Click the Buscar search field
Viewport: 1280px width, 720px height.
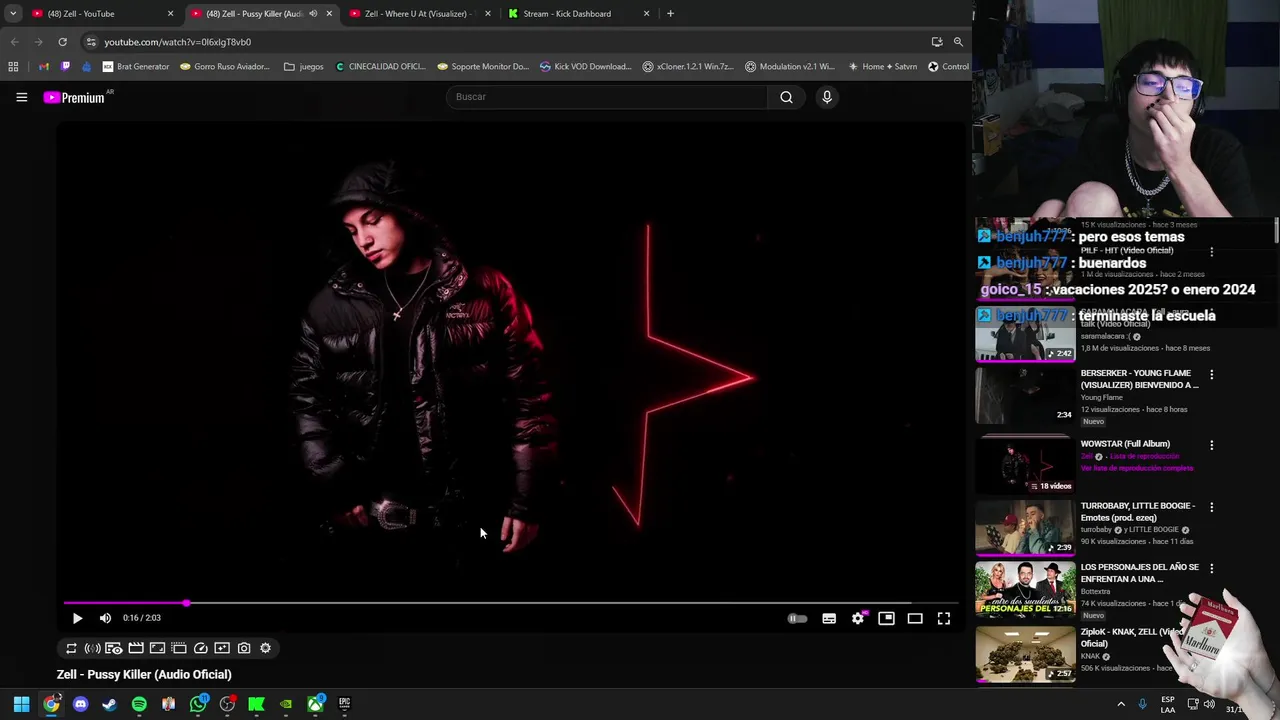pyautogui.click(x=608, y=97)
